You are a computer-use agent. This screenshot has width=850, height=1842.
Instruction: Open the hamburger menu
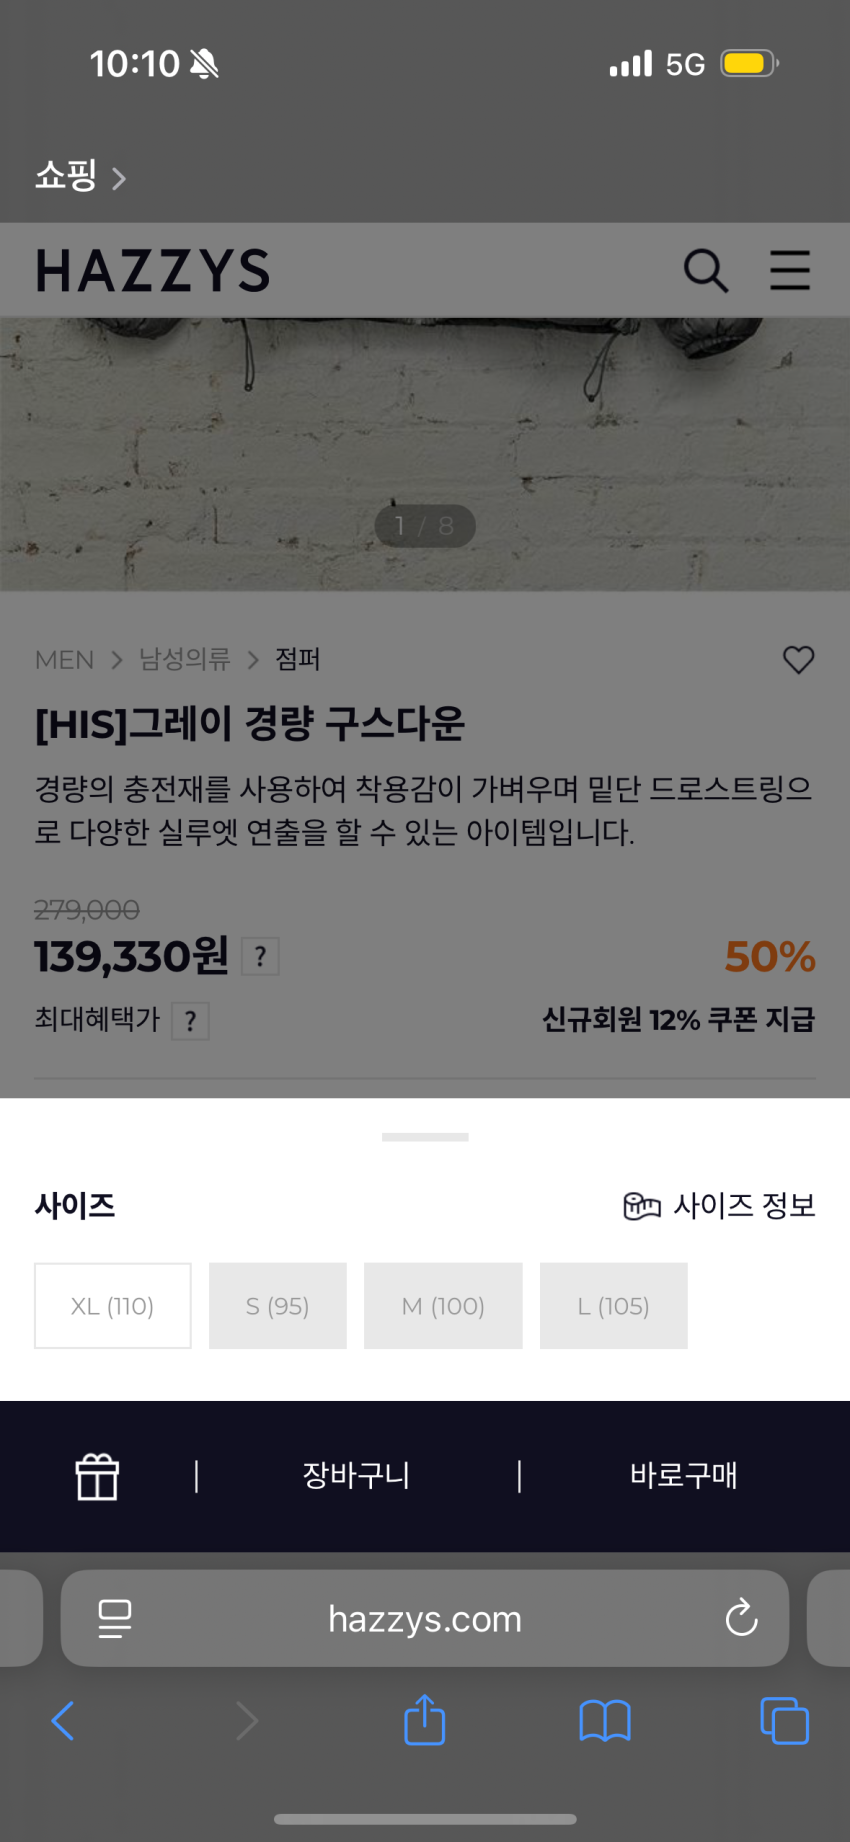[789, 270]
